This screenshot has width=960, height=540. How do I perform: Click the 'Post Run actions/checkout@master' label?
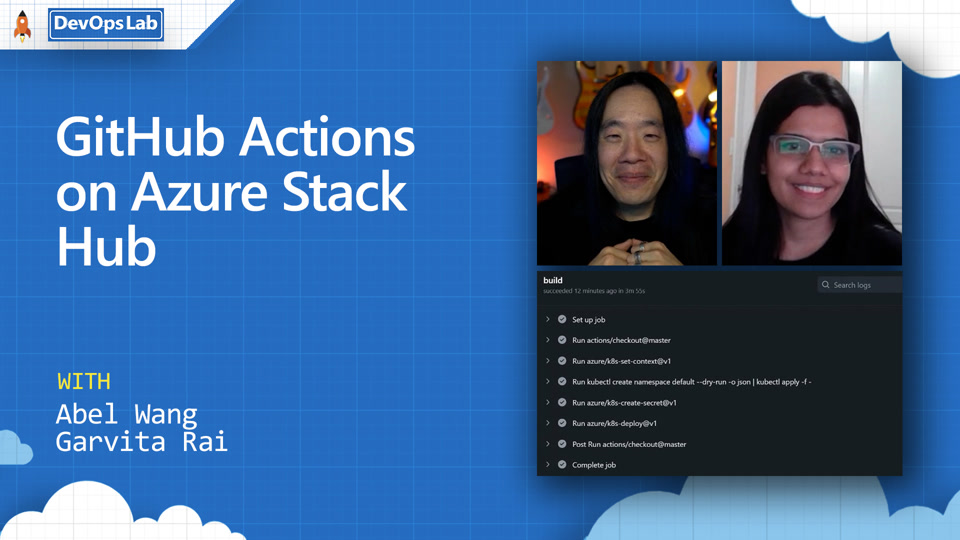point(629,444)
